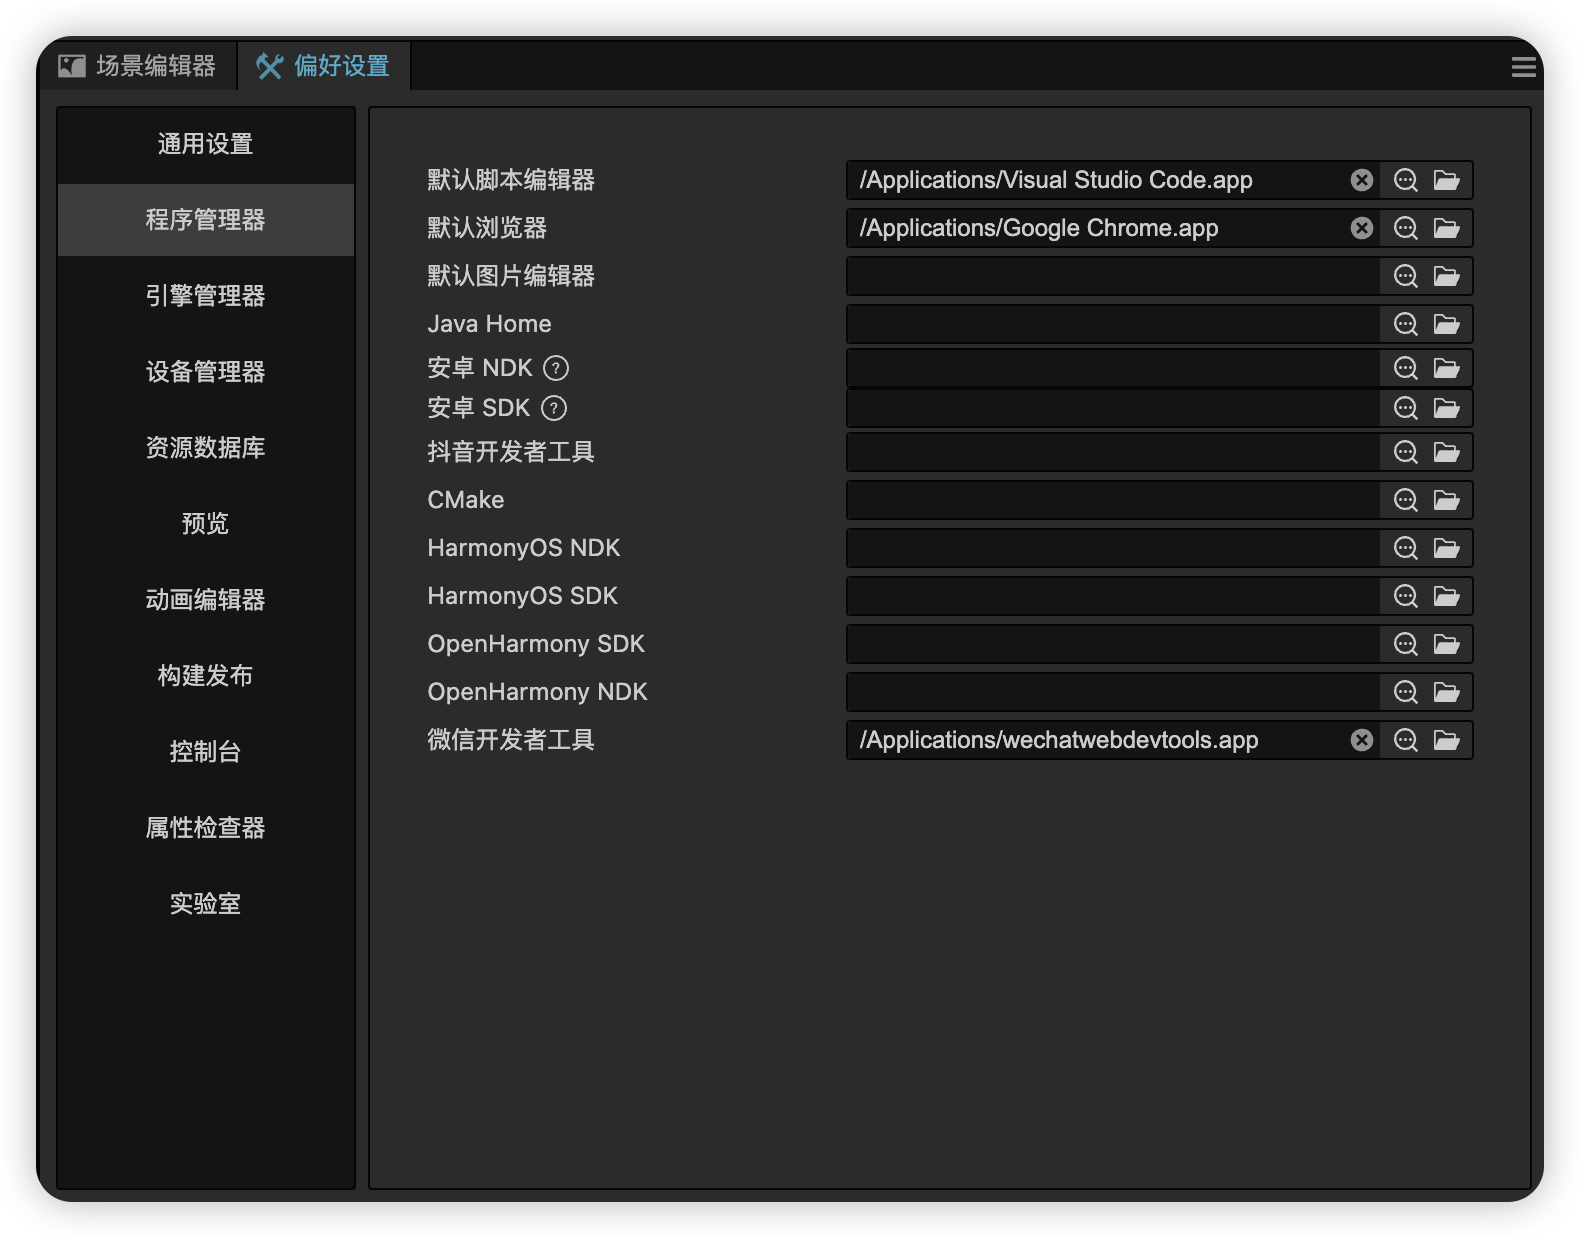Open folder browser for default browser path

[x=1446, y=228]
